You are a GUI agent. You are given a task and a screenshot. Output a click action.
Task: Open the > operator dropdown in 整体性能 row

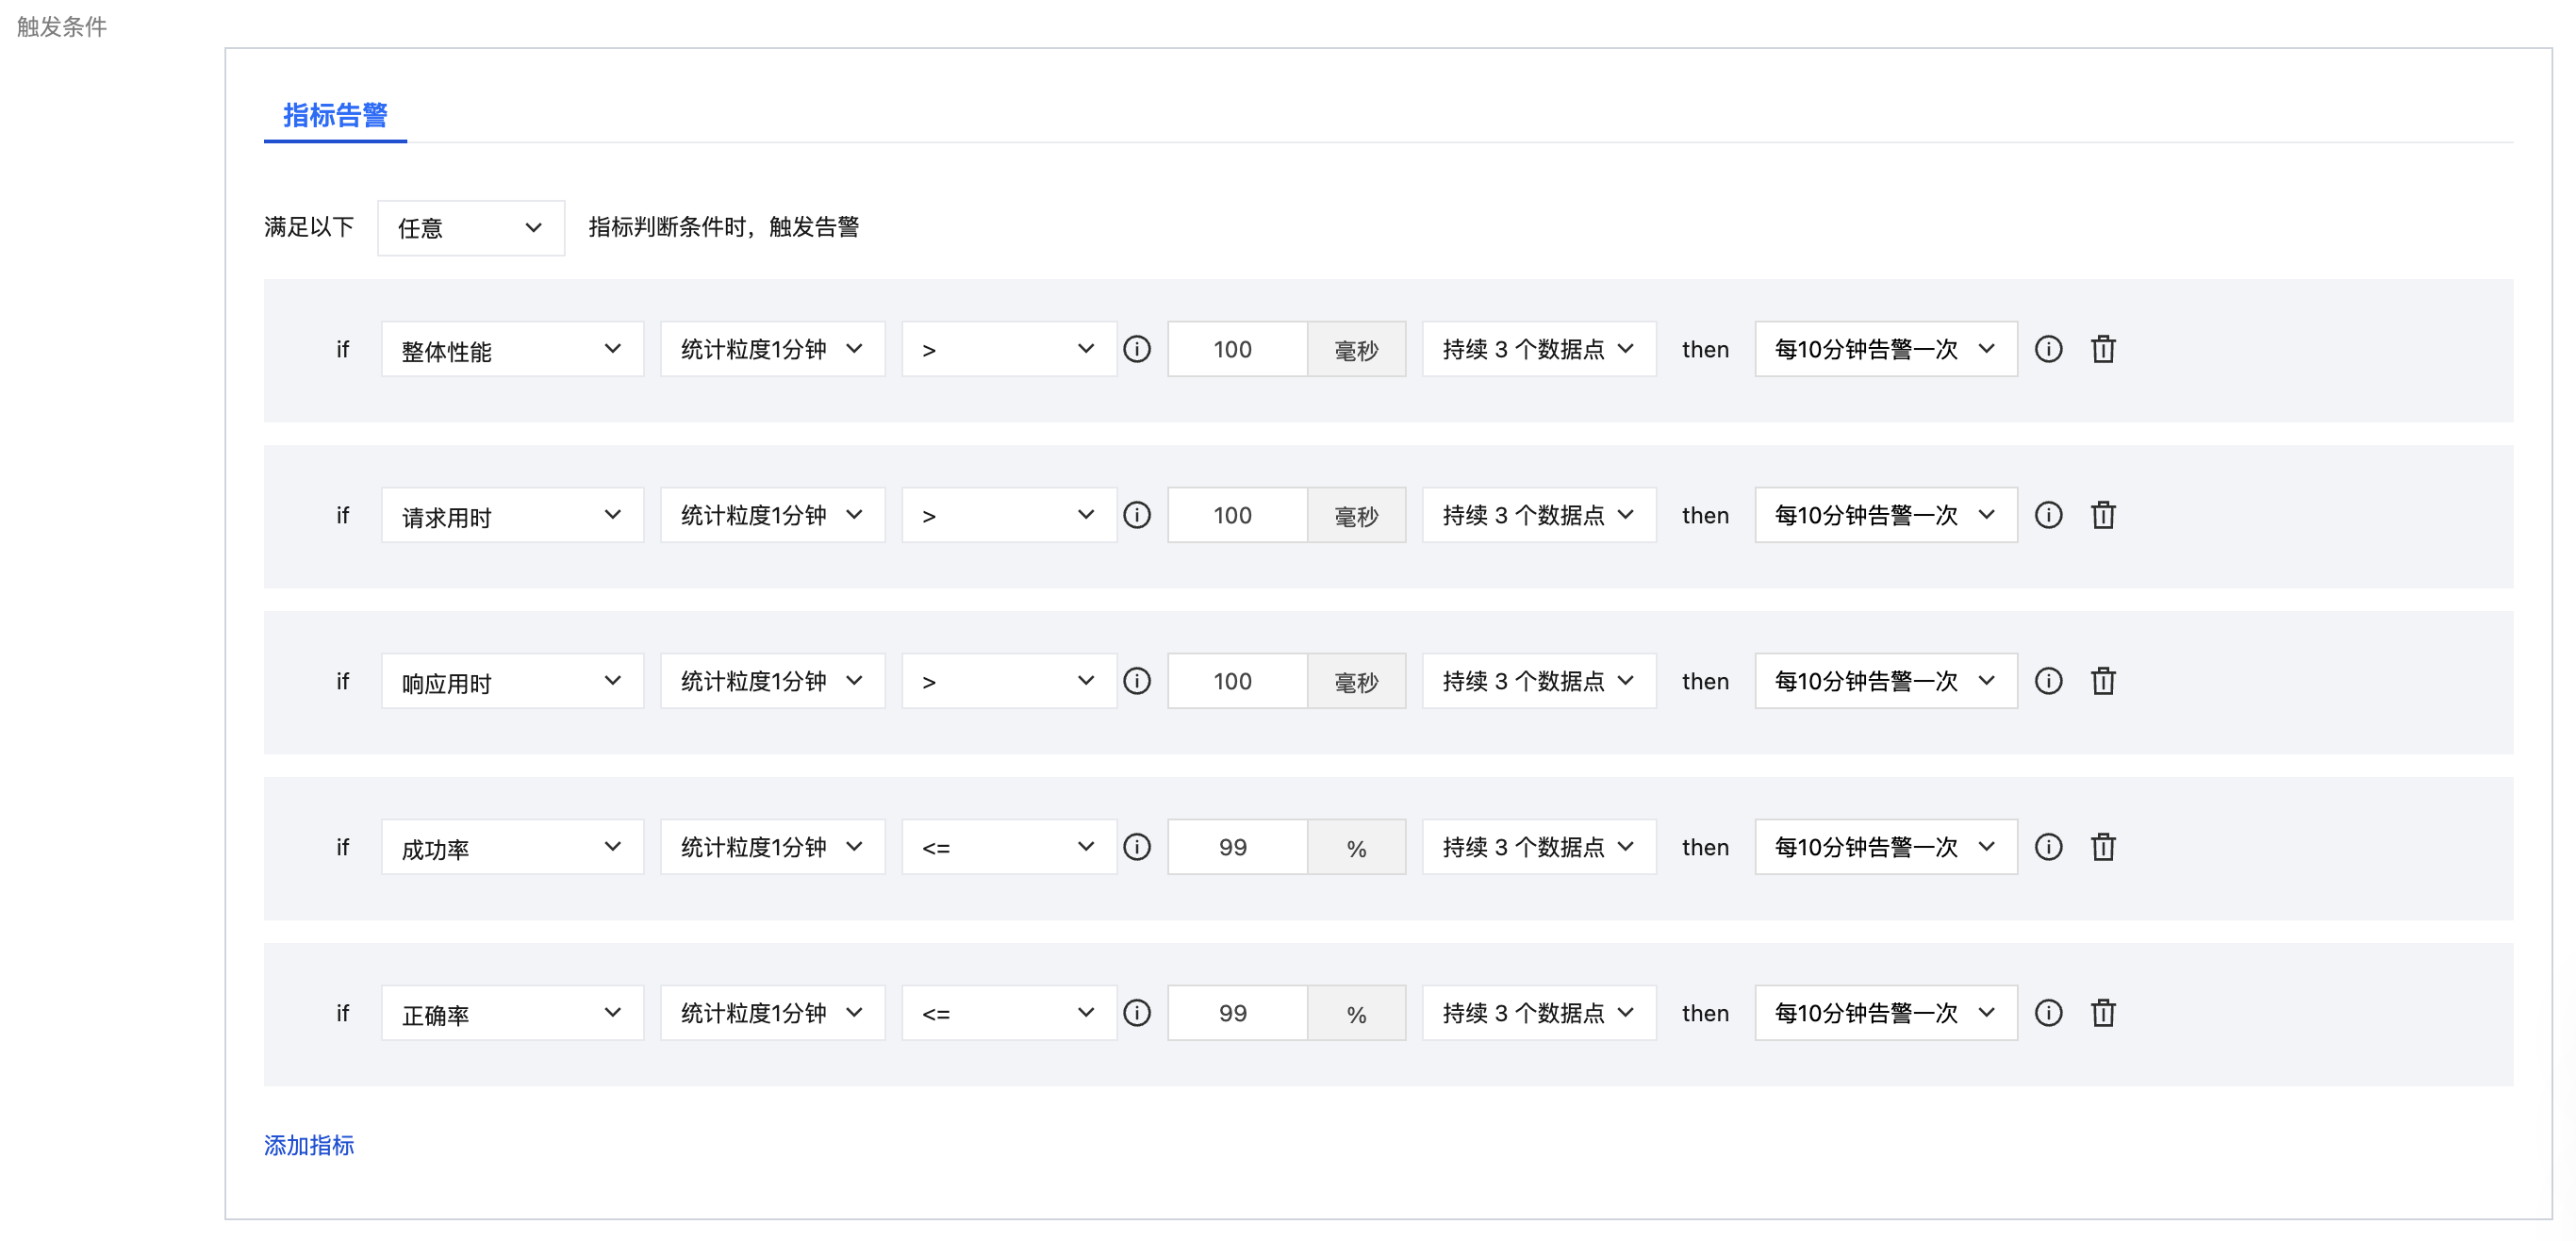1009,349
